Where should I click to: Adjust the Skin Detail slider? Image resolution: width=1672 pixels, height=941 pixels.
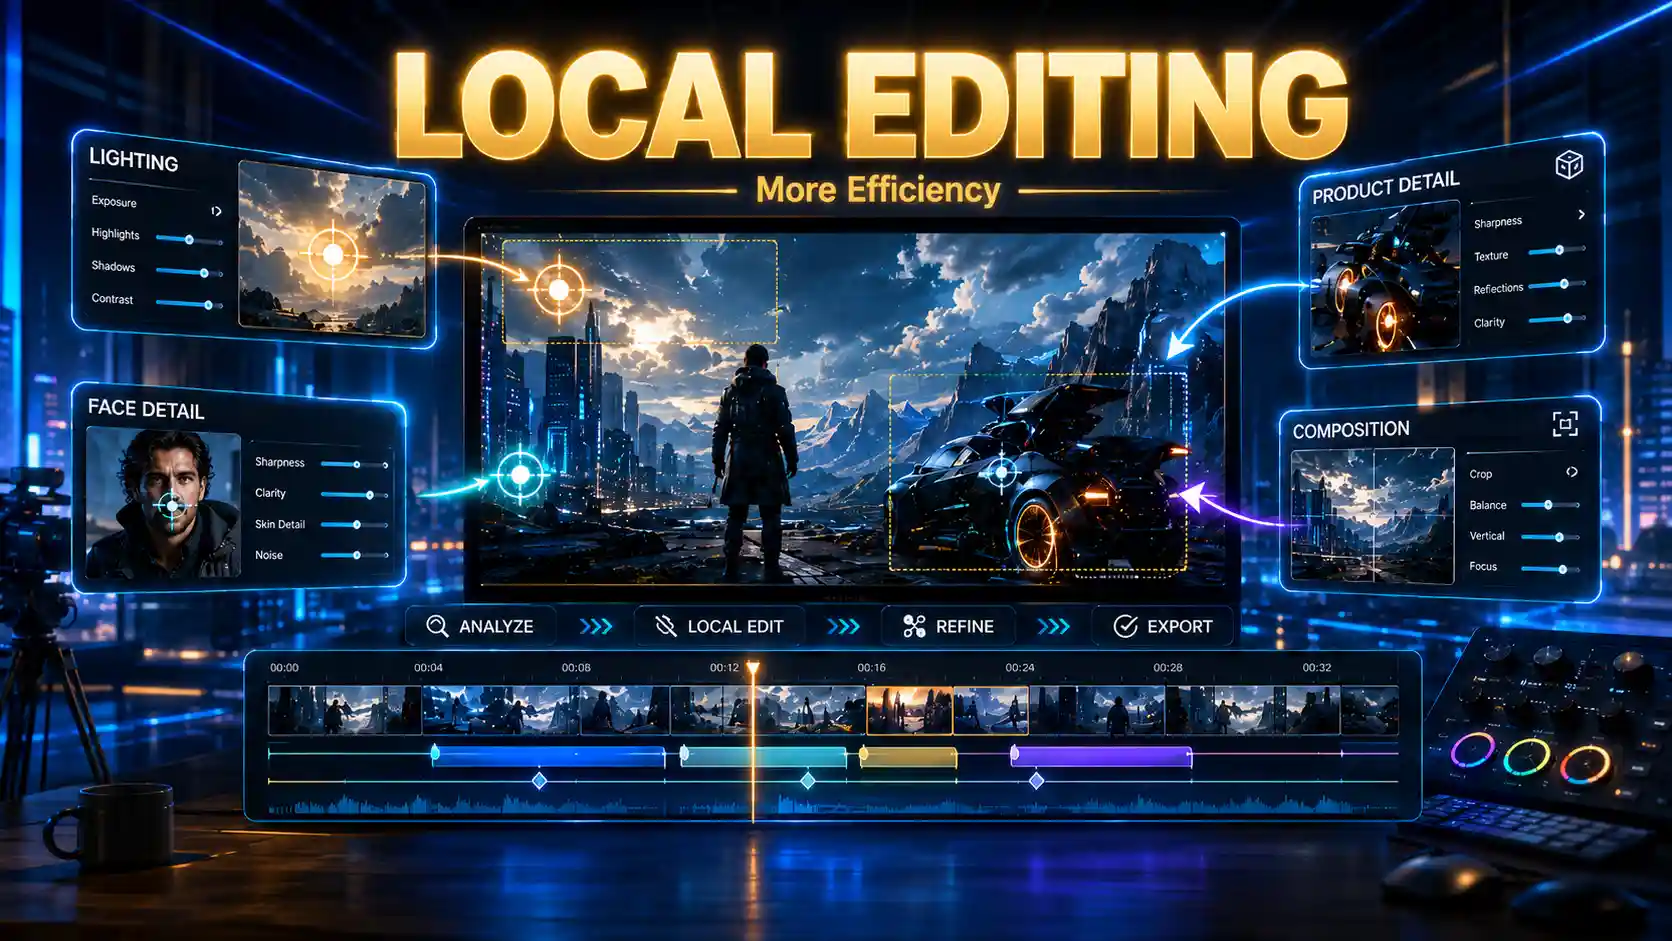coord(356,525)
